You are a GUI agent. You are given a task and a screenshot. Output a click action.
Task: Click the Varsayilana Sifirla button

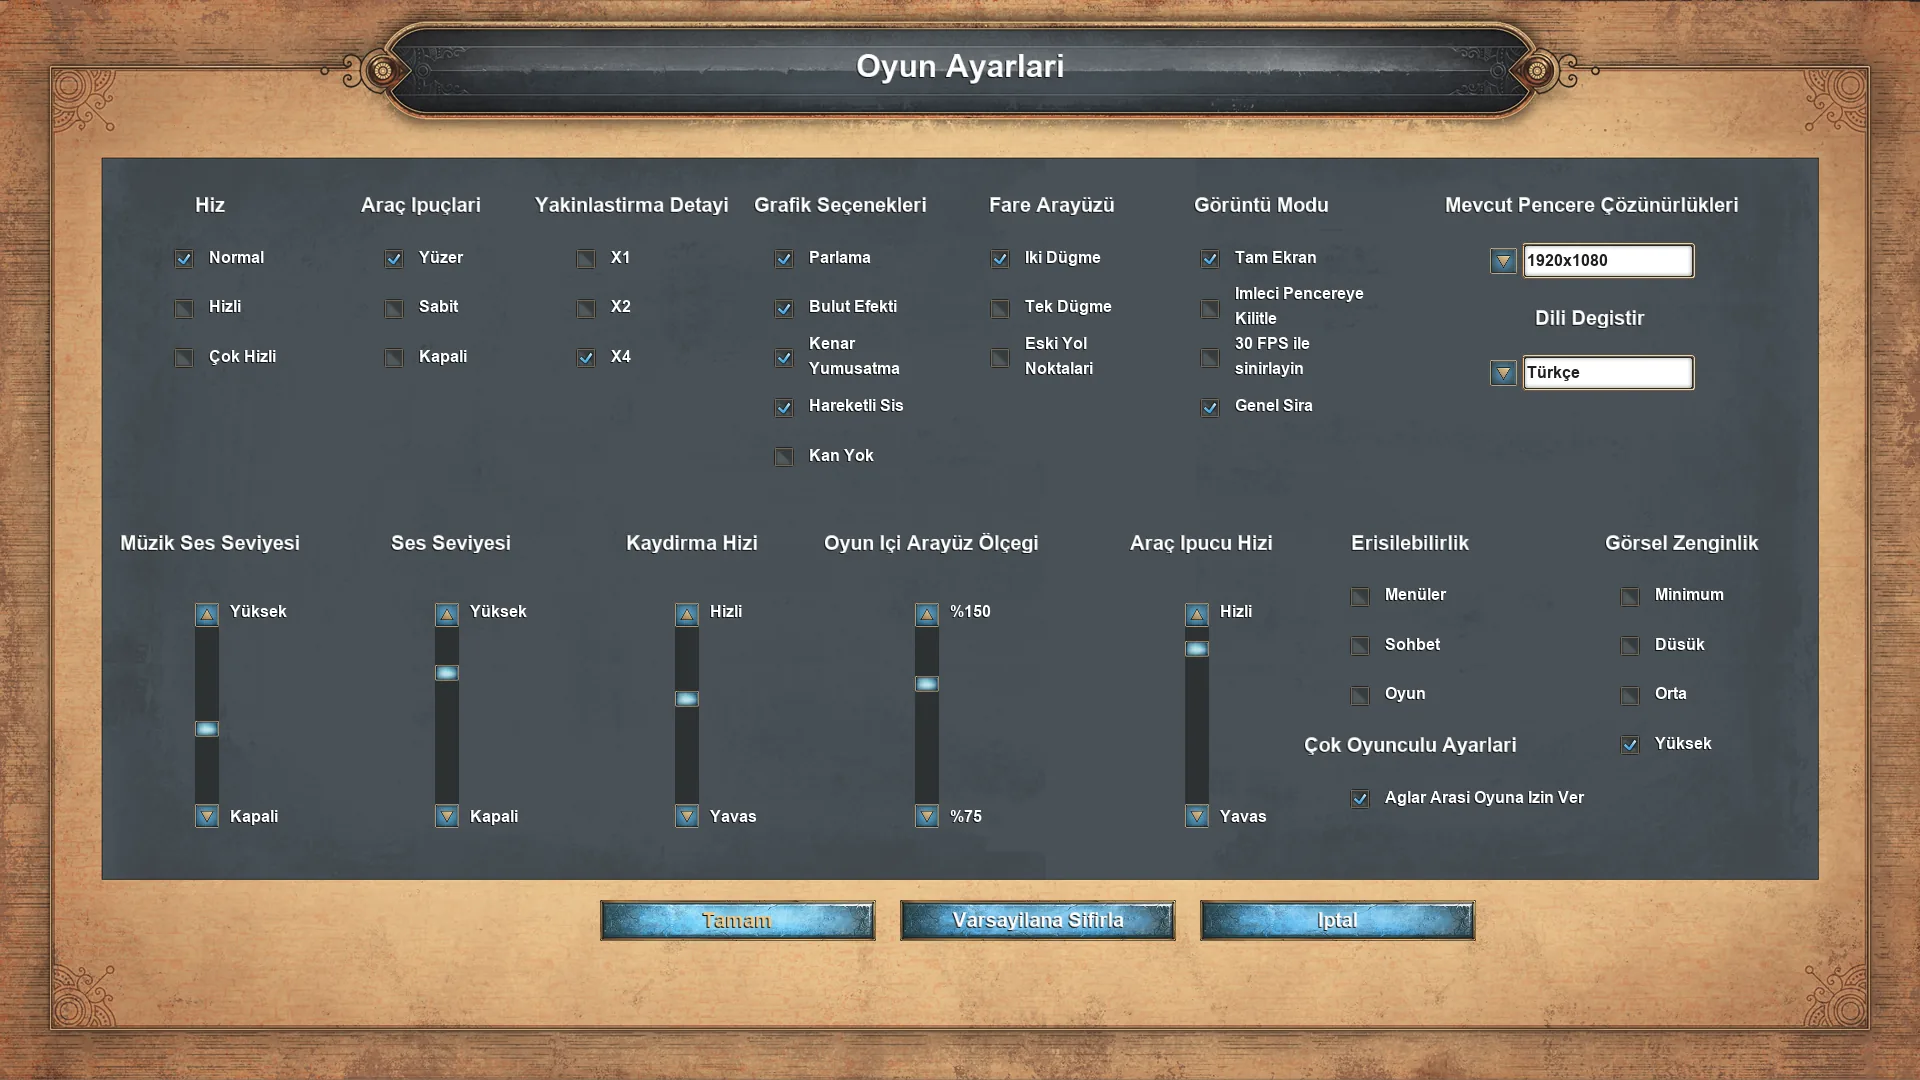coord(1037,920)
